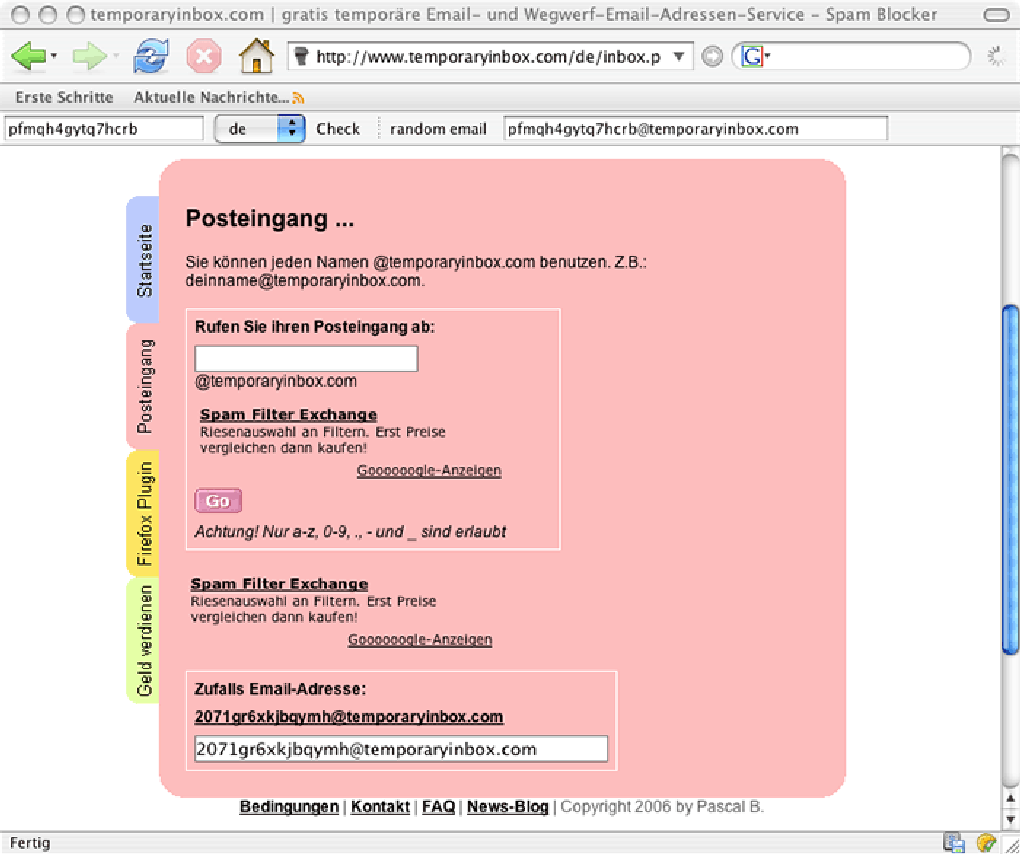Go to the browser home page

[x=256, y=56]
